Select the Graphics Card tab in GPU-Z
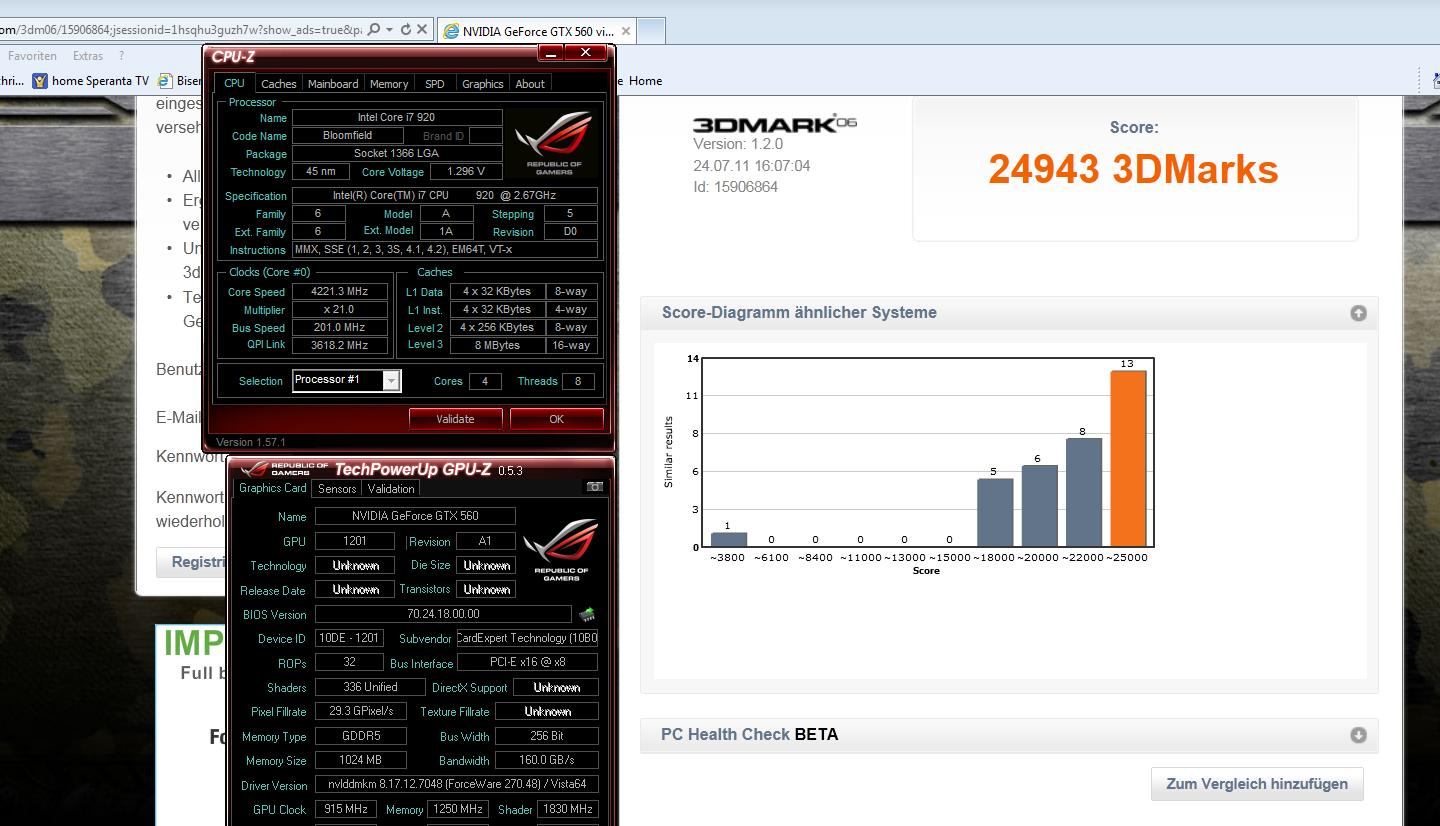 click(x=272, y=488)
